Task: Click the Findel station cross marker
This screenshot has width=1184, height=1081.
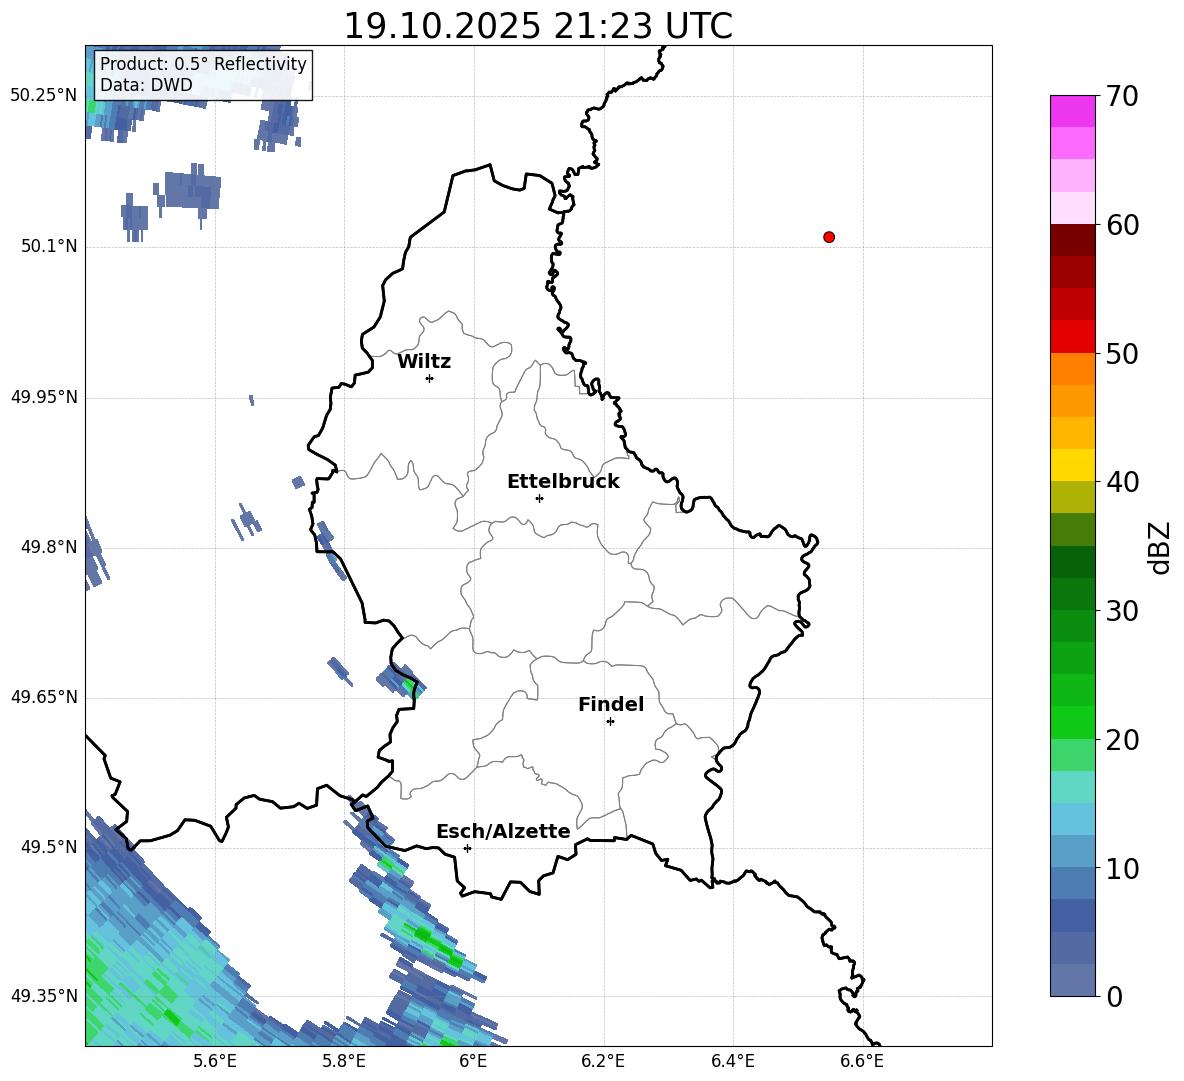Action: (610, 722)
